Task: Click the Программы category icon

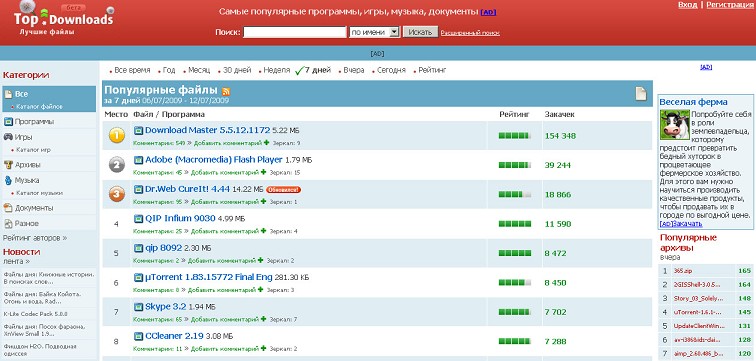Action: click(8, 121)
